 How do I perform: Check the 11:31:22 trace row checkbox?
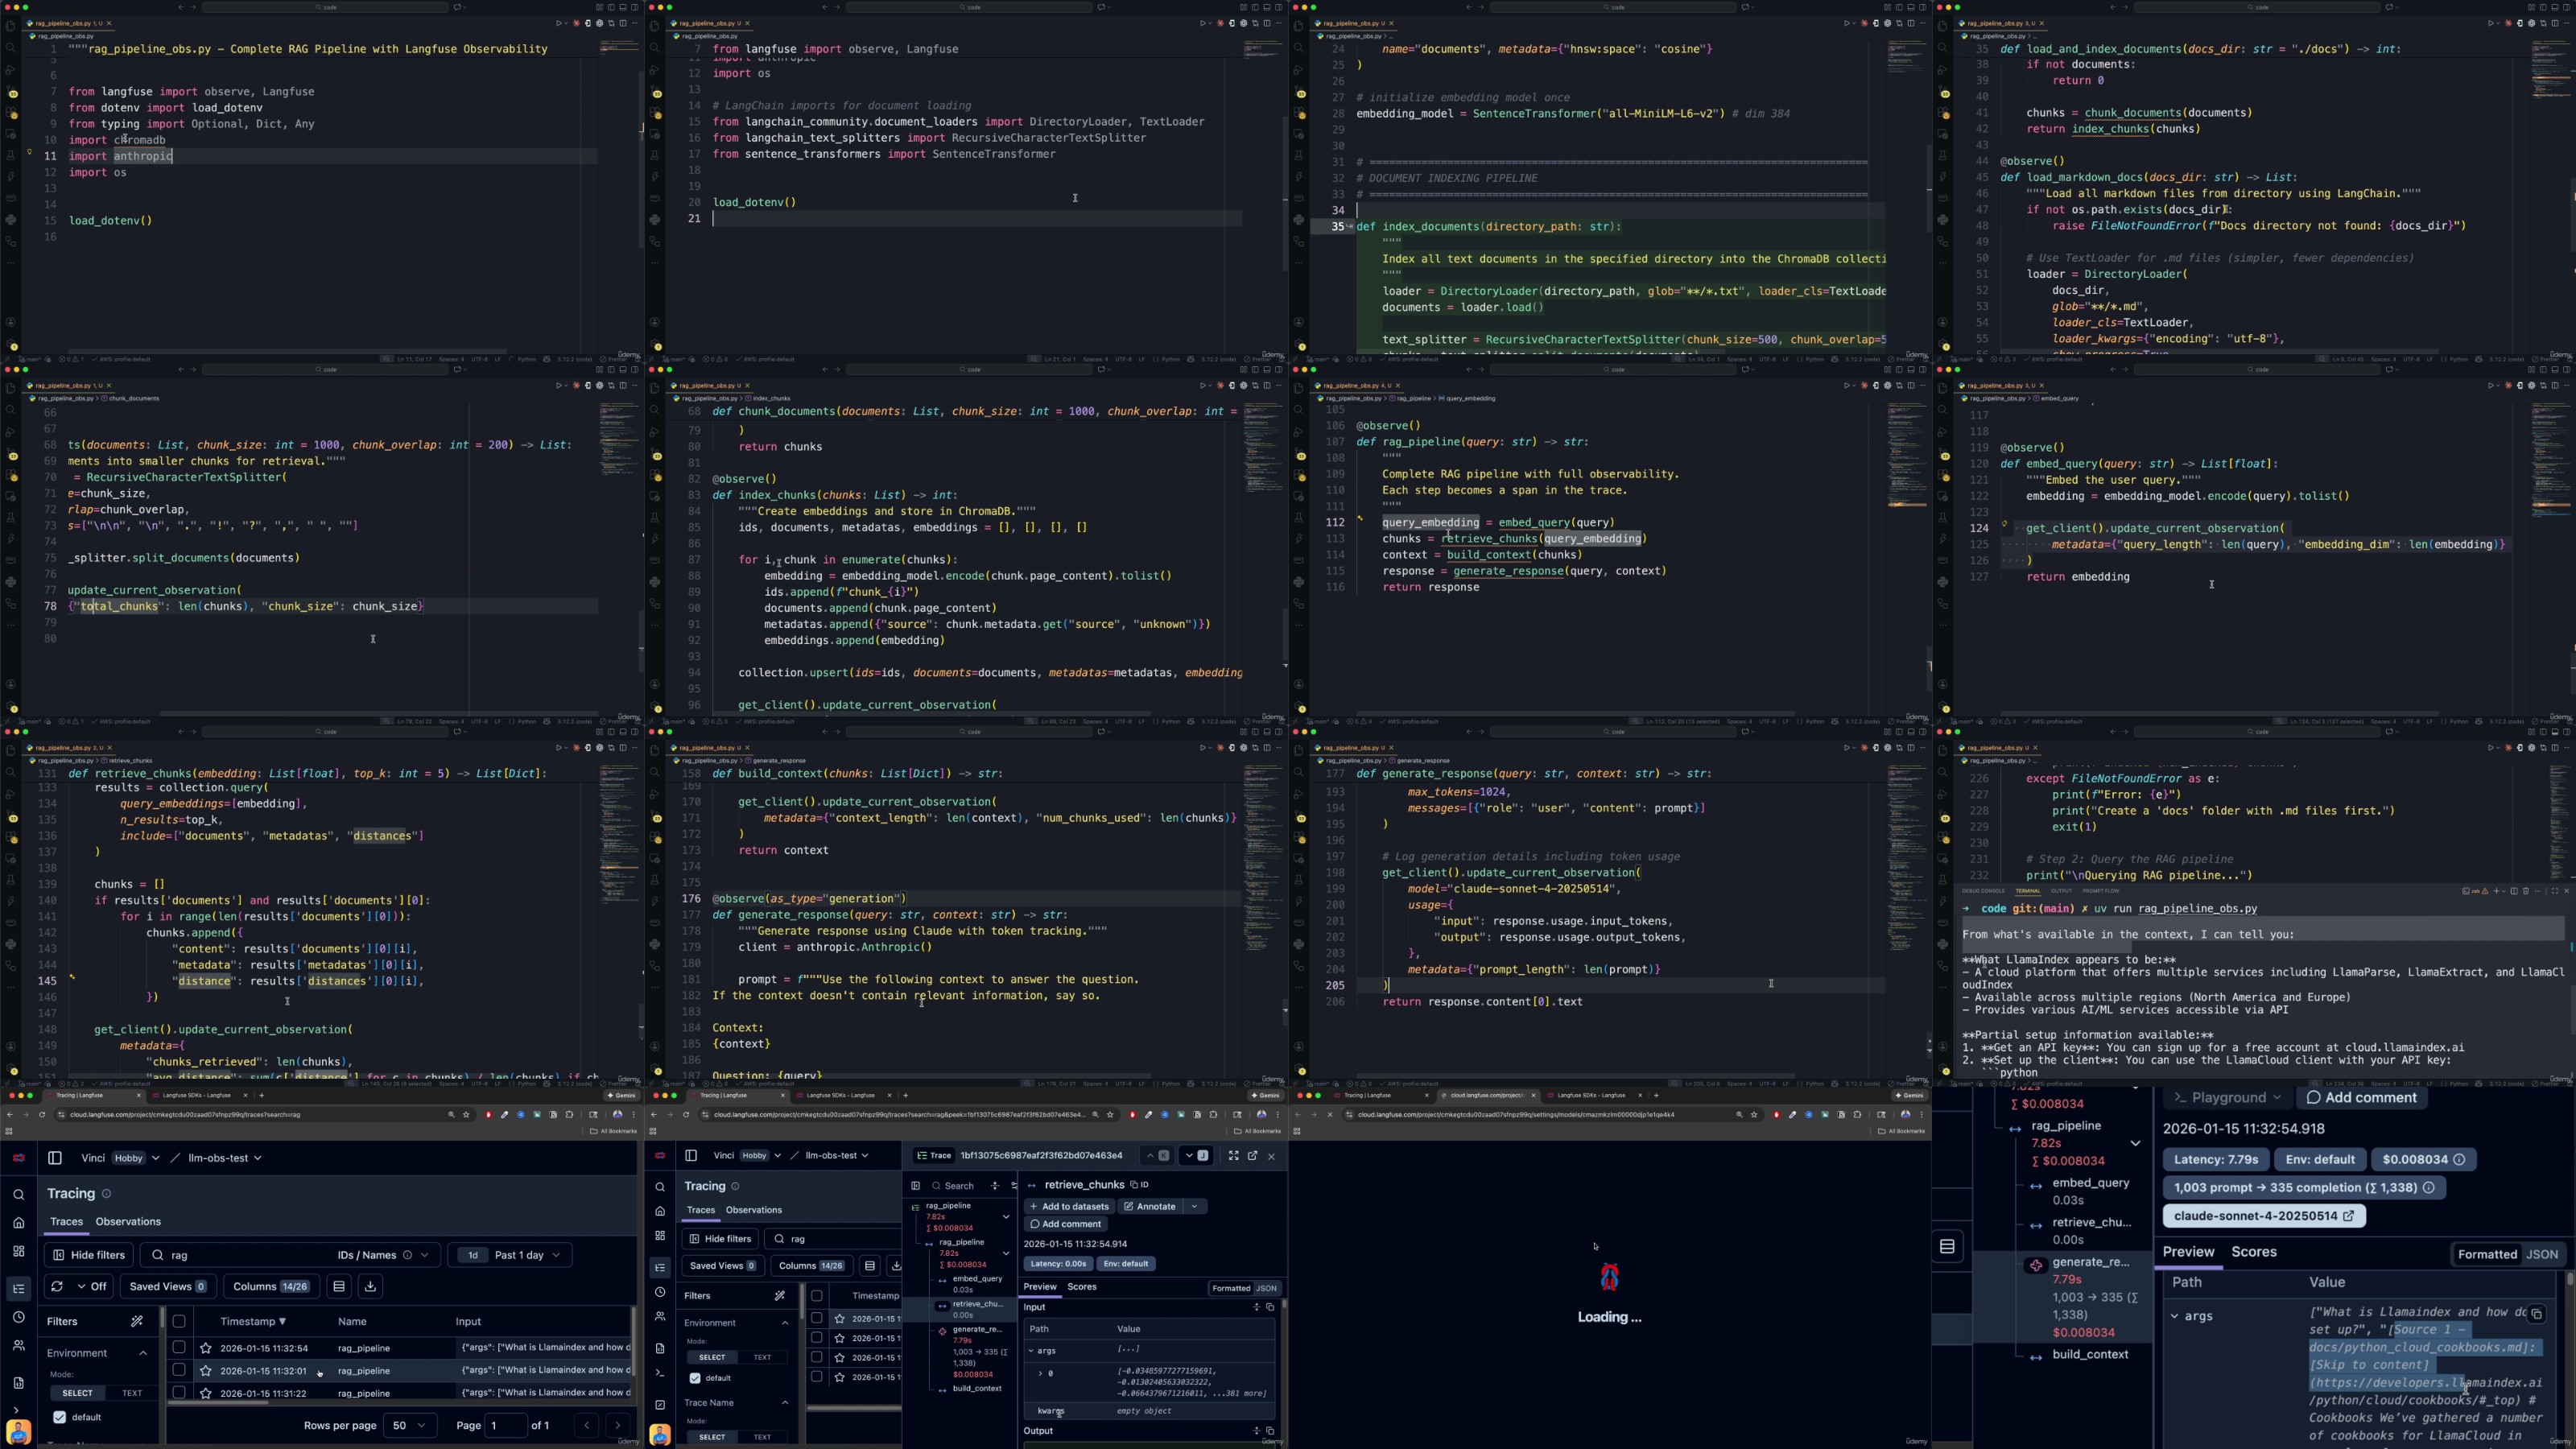click(179, 1392)
